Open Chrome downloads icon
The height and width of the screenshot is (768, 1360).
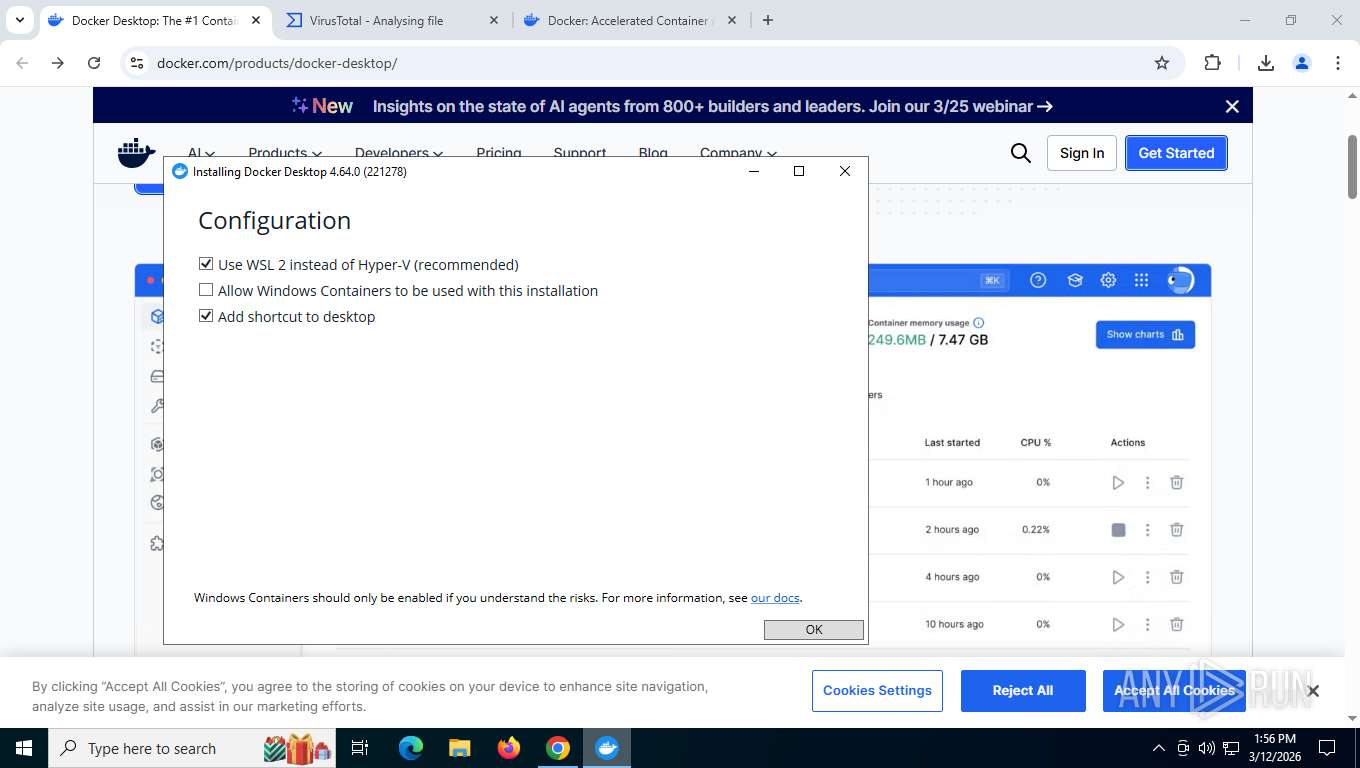point(1266,63)
